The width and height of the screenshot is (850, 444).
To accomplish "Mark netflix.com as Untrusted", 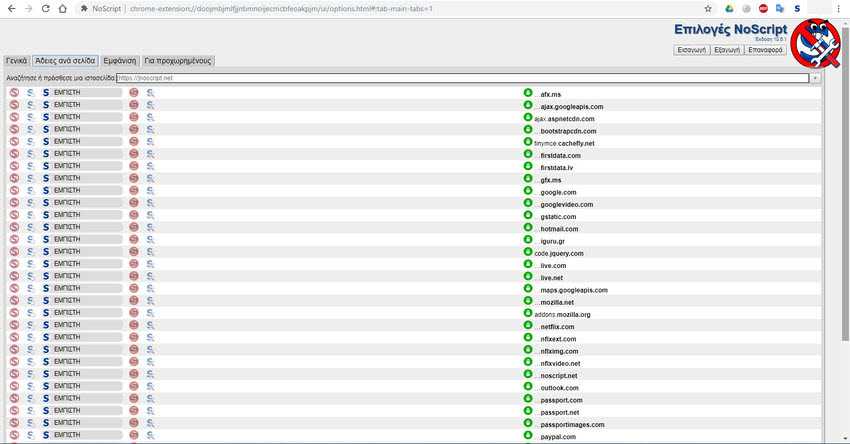I will click(x=134, y=325).
